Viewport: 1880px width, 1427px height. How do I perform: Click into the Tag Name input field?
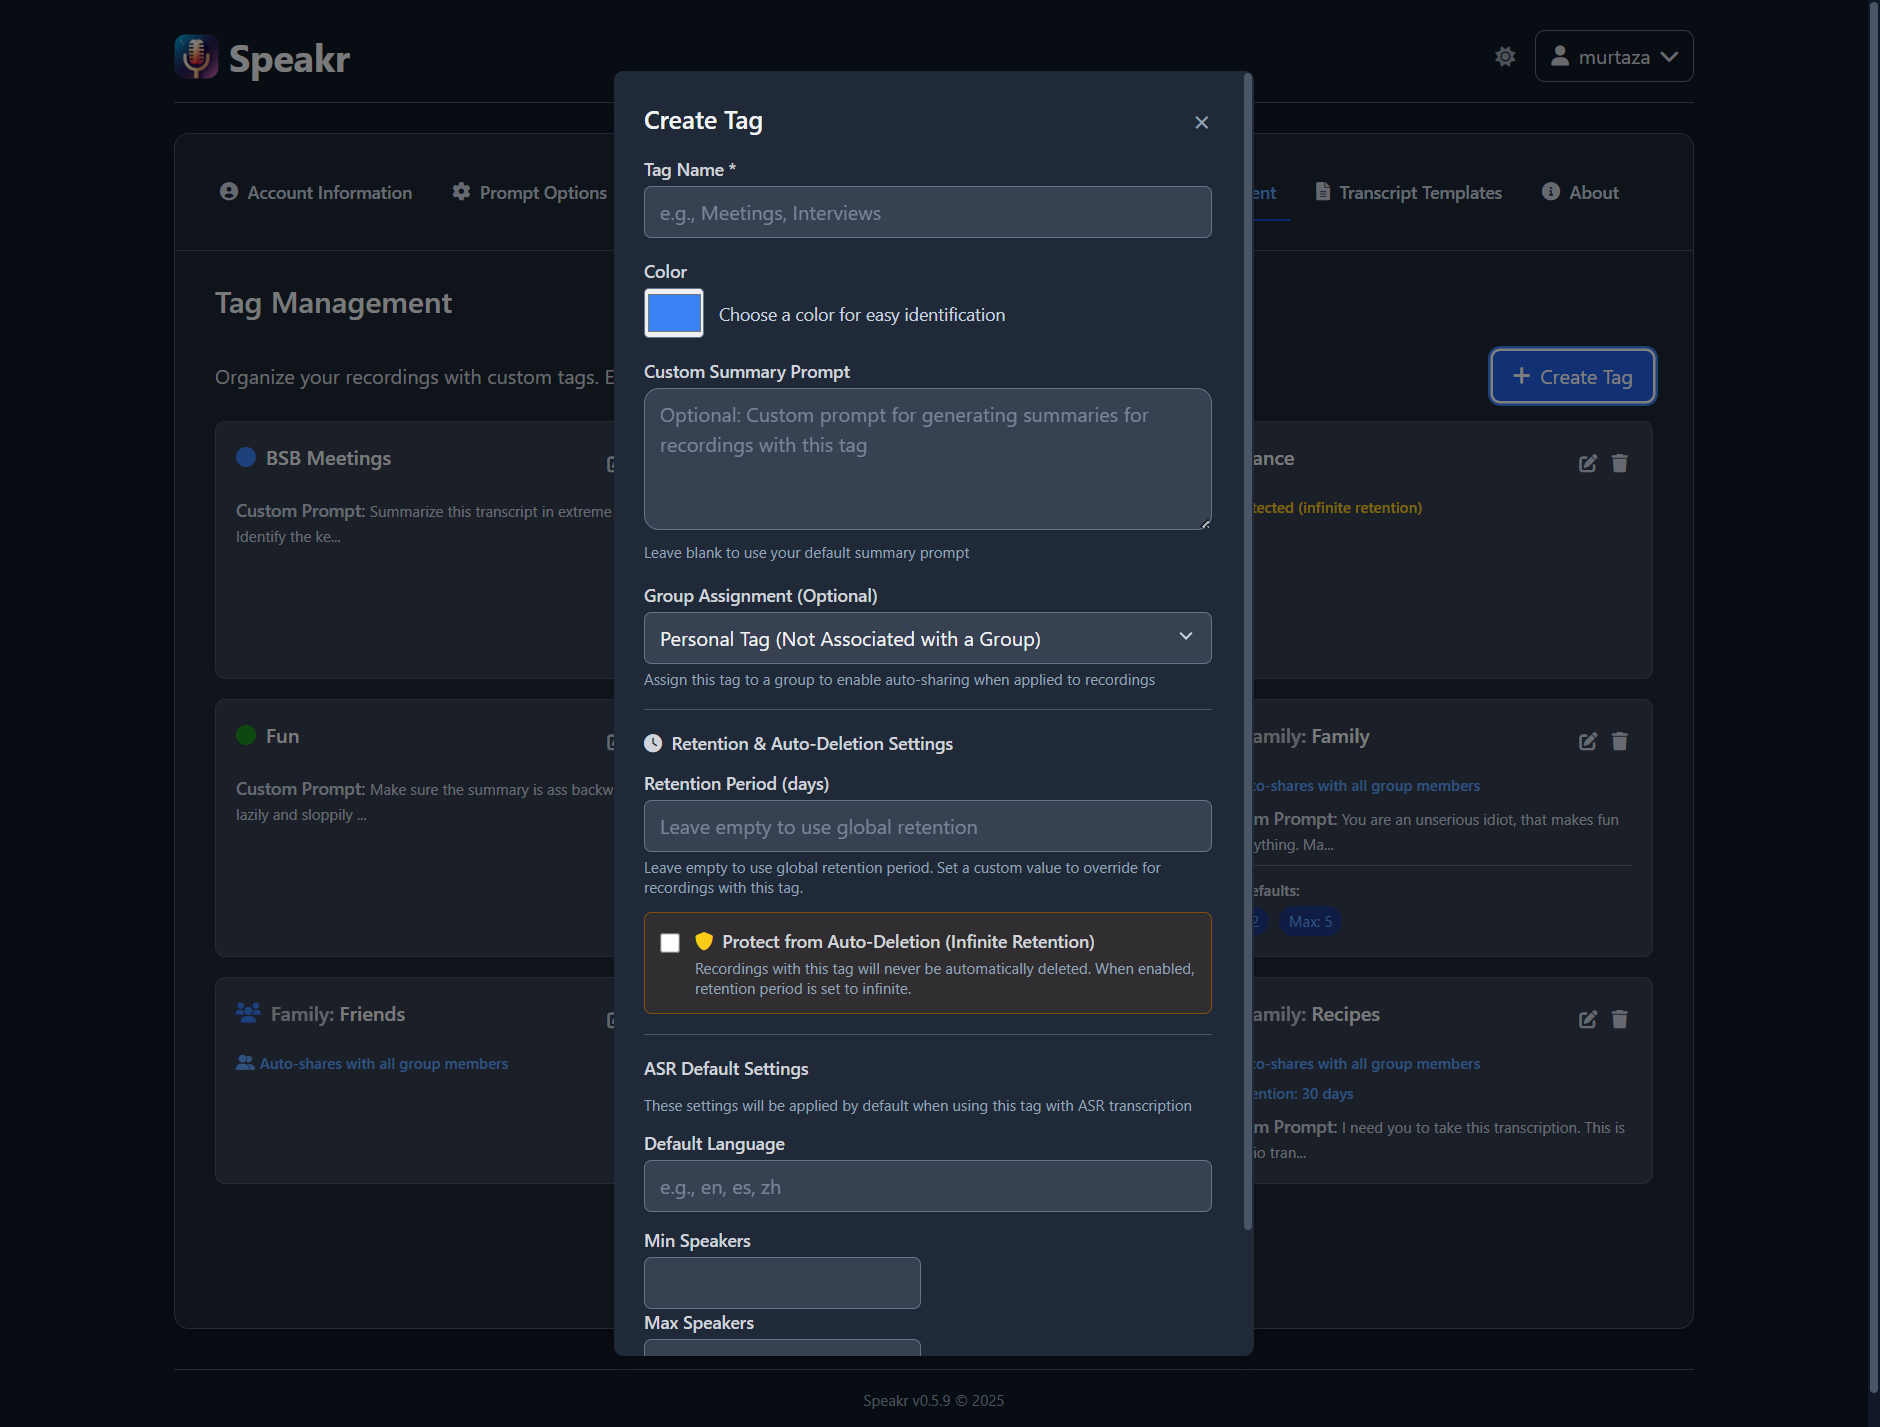tap(927, 212)
